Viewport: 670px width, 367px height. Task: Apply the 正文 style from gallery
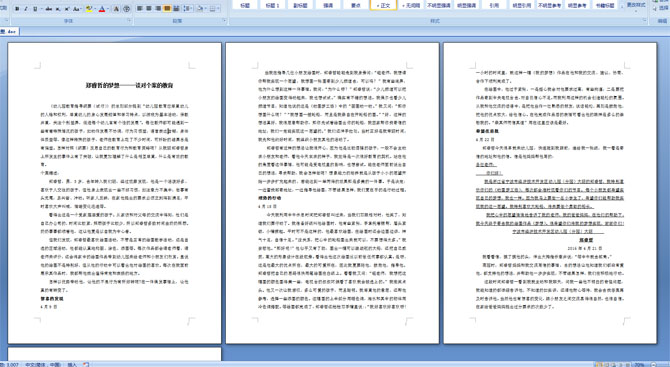coord(383,5)
